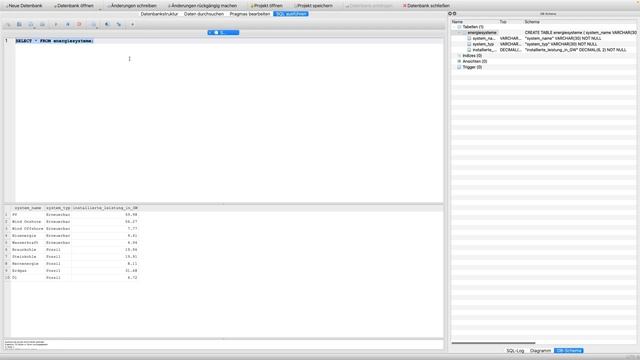Execute the current line icon
This screenshot has height=360, width=640.
tap(68, 24)
